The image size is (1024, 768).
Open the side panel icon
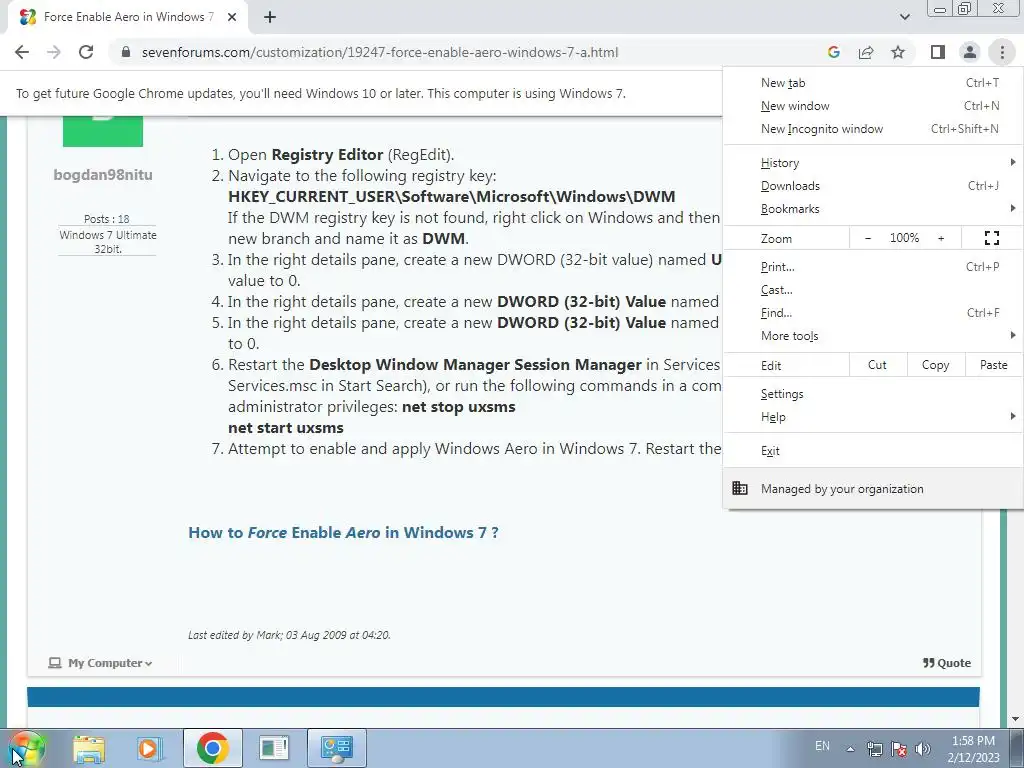[x=938, y=52]
